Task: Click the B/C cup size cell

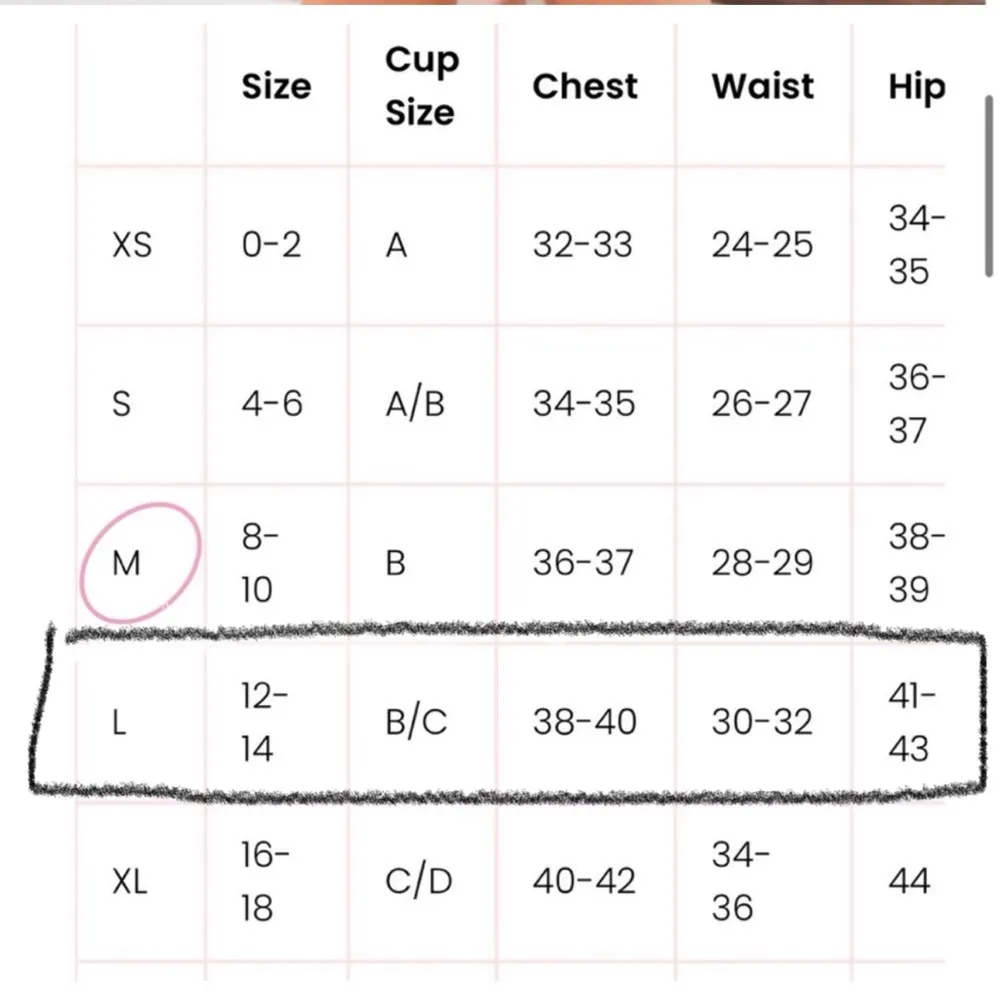Action: (x=416, y=722)
